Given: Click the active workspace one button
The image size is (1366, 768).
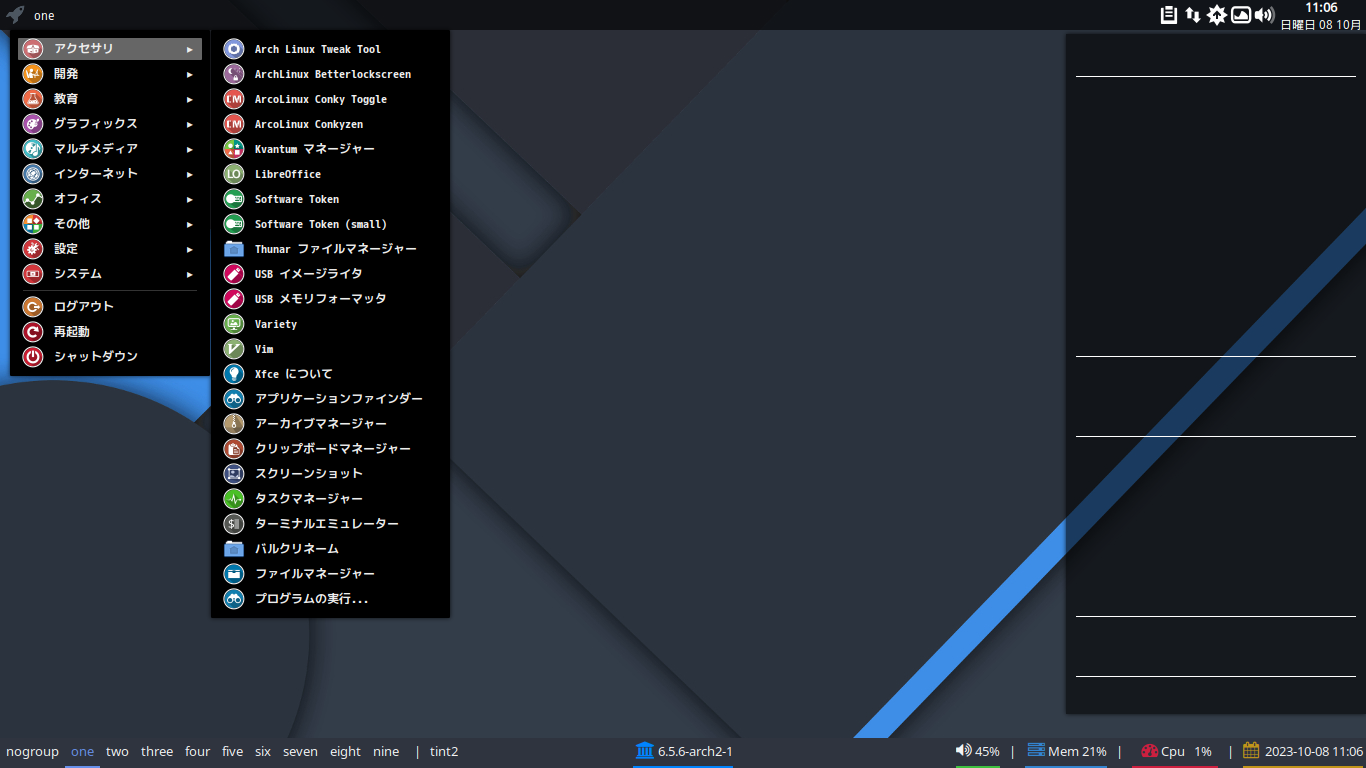Looking at the screenshot, I should (82, 752).
